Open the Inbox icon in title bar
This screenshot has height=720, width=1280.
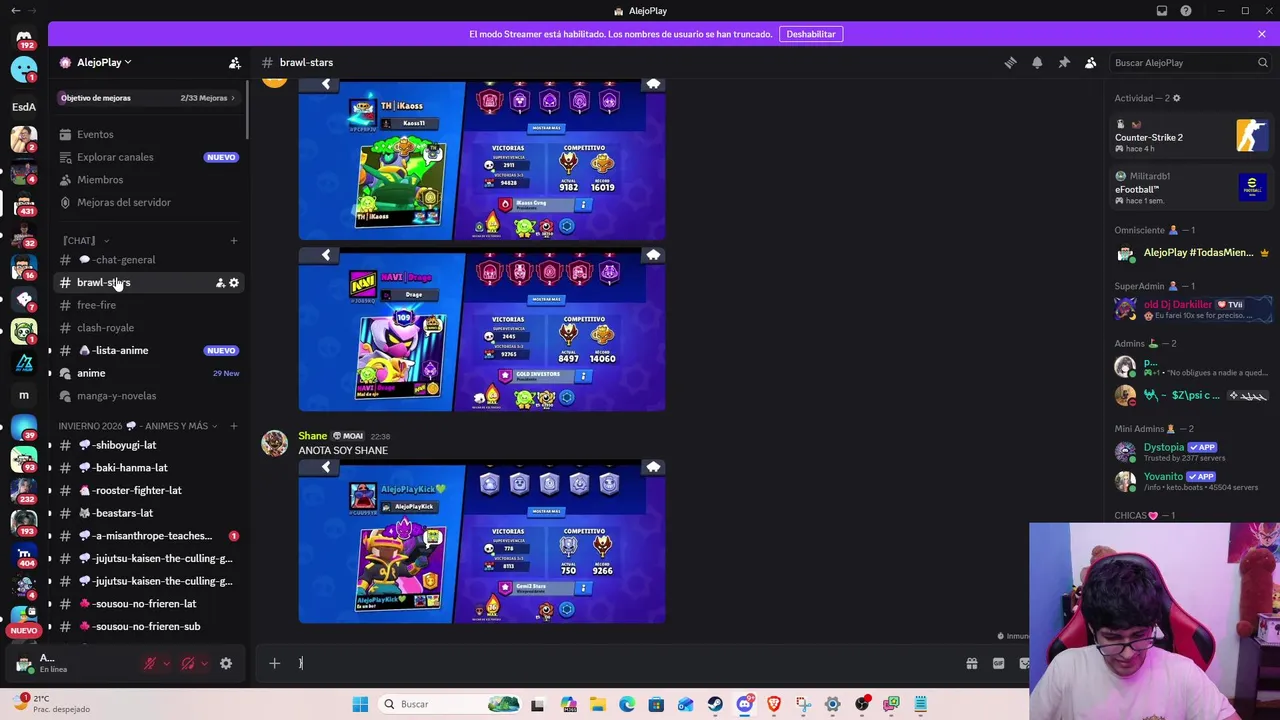point(1162,11)
